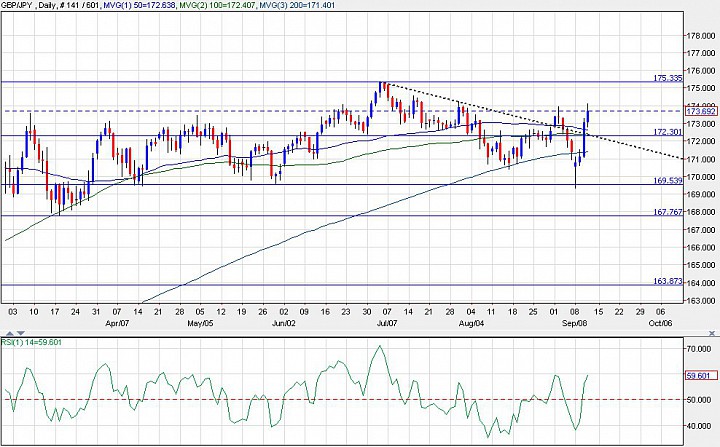Click the MVG(3) 200=171.401 legend label
This screenshot has width=720, height=447.
pyautogui.click(x=297, y=5)
